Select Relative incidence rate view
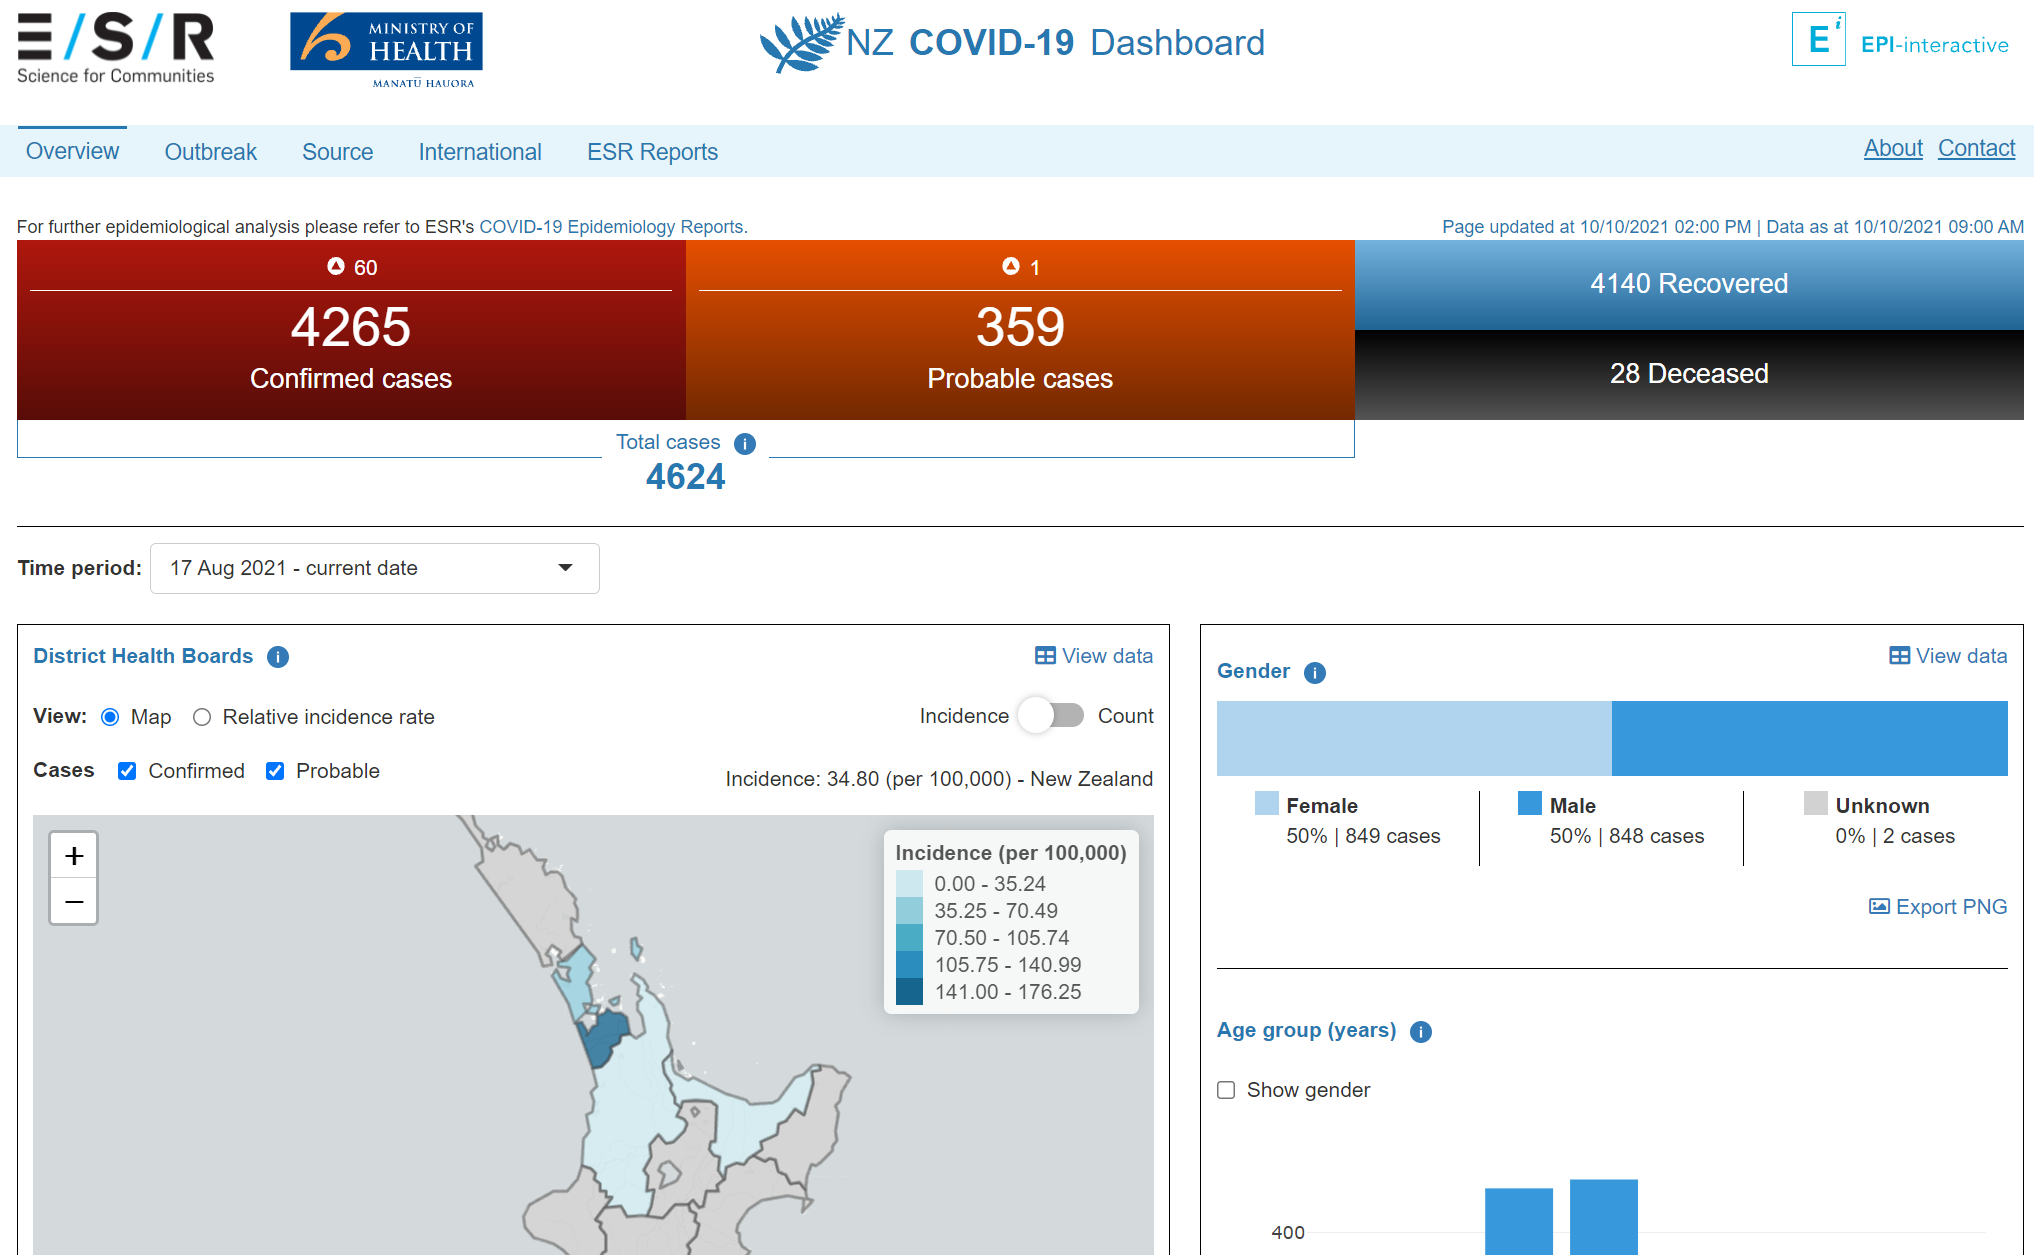The width and height of the screenshot is (2034, 1255). point(202,717)
